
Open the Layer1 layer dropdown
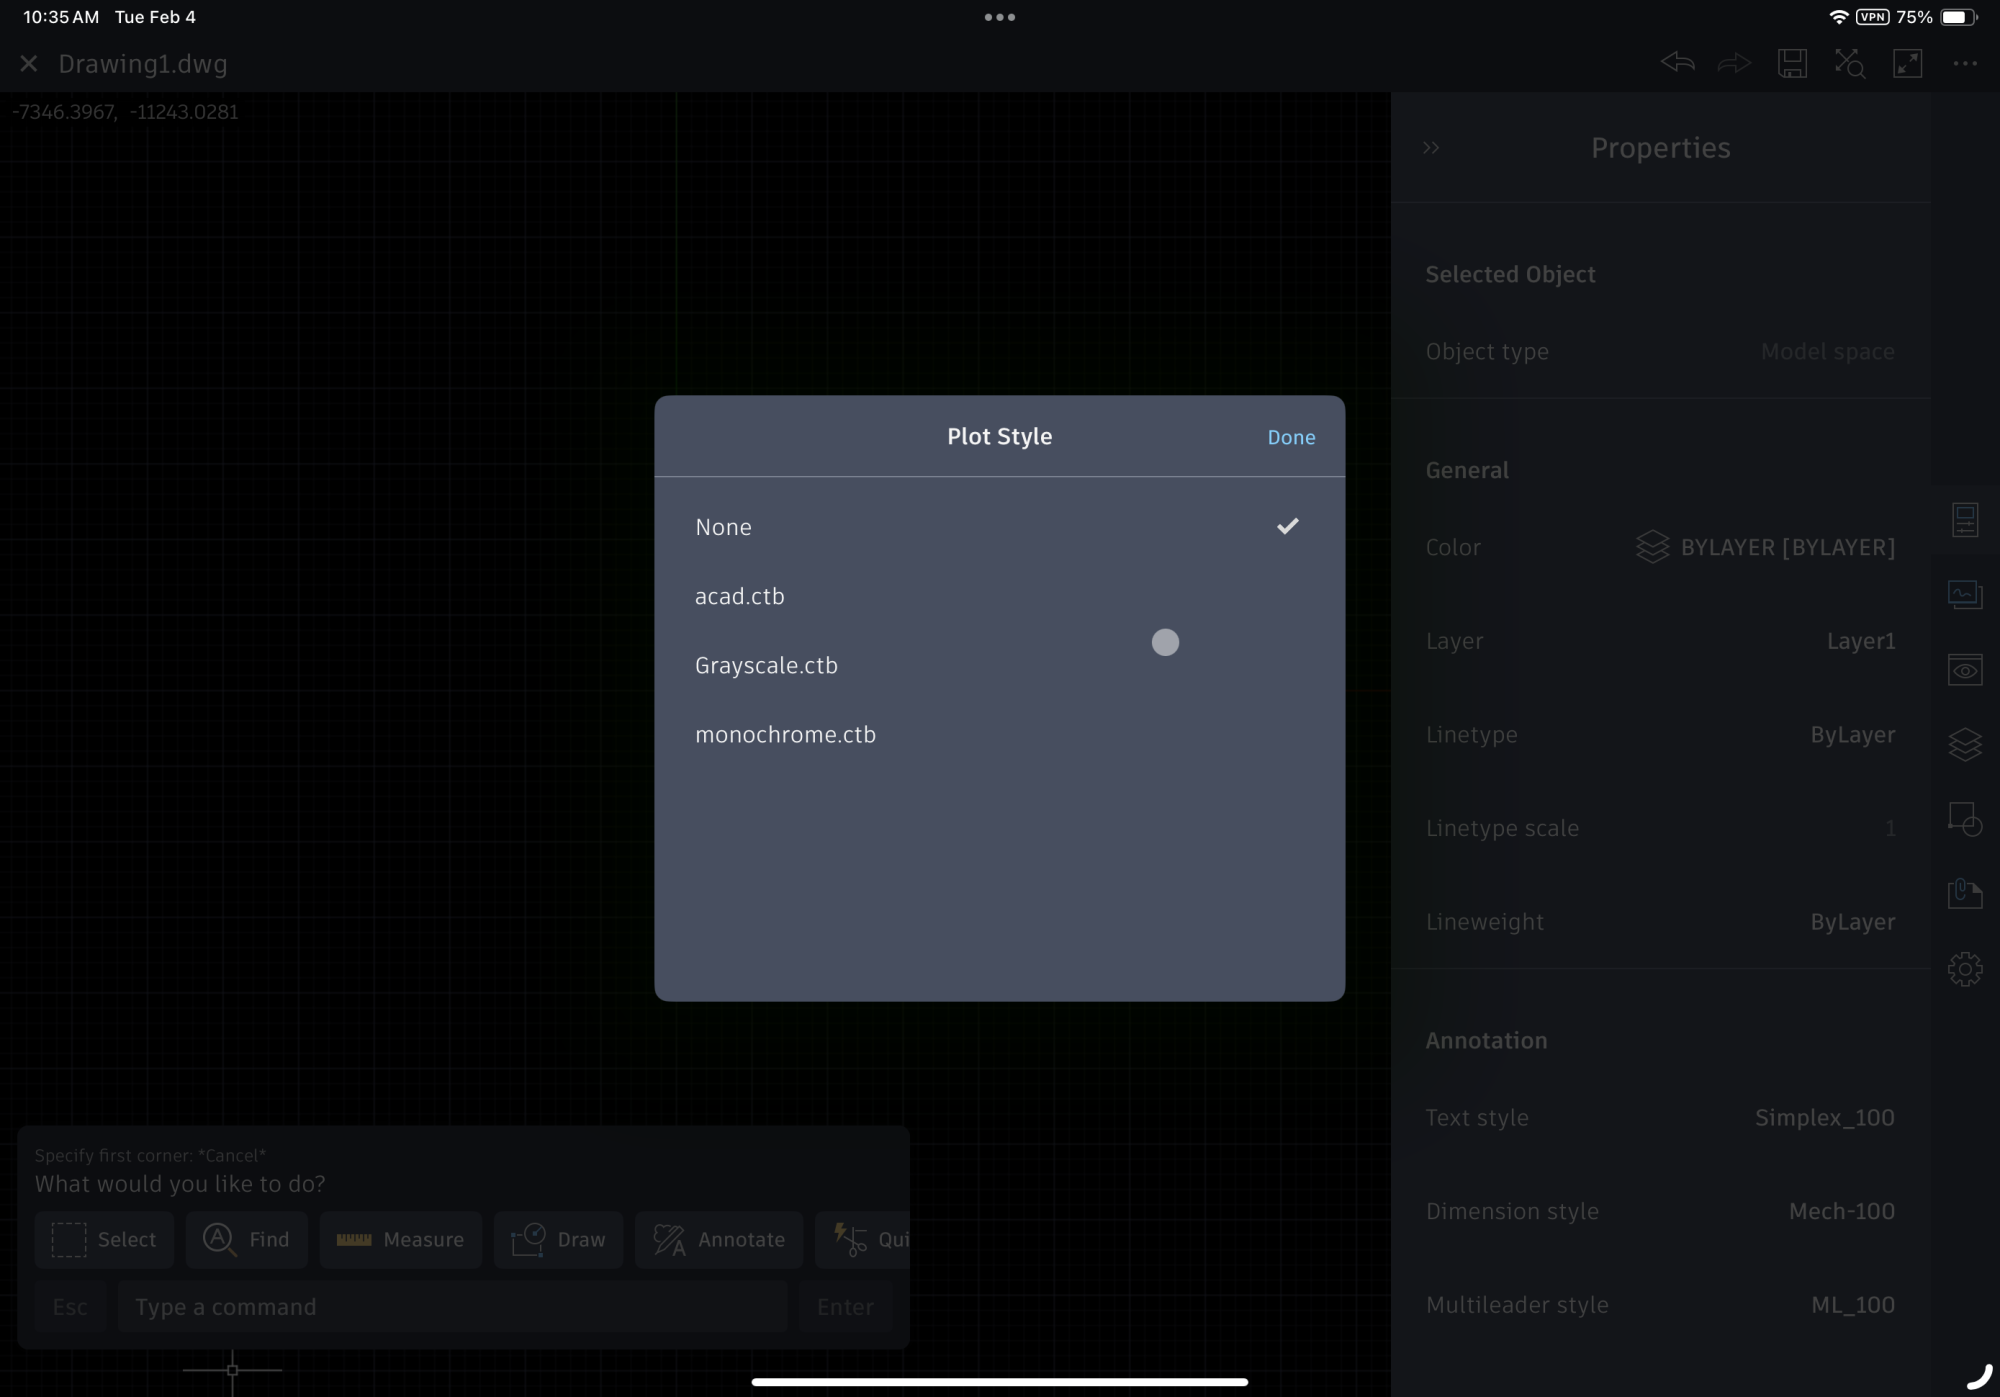tap(1860, 641)
